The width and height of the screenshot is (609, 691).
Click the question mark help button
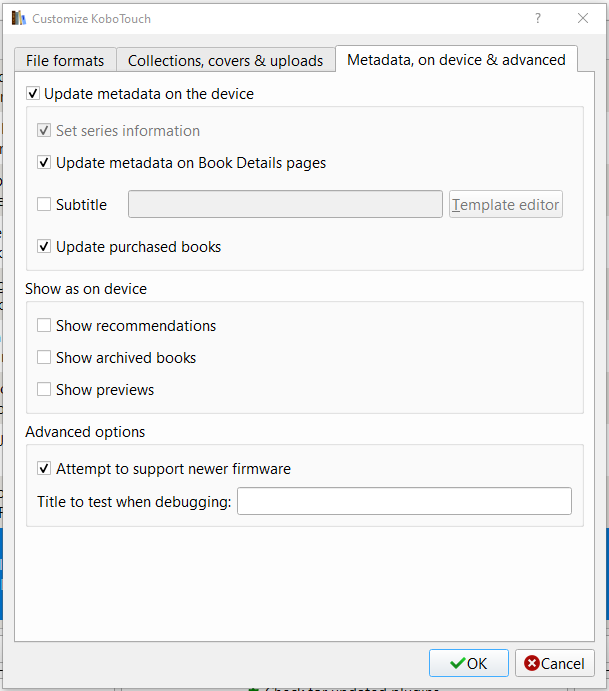(538, 18)
